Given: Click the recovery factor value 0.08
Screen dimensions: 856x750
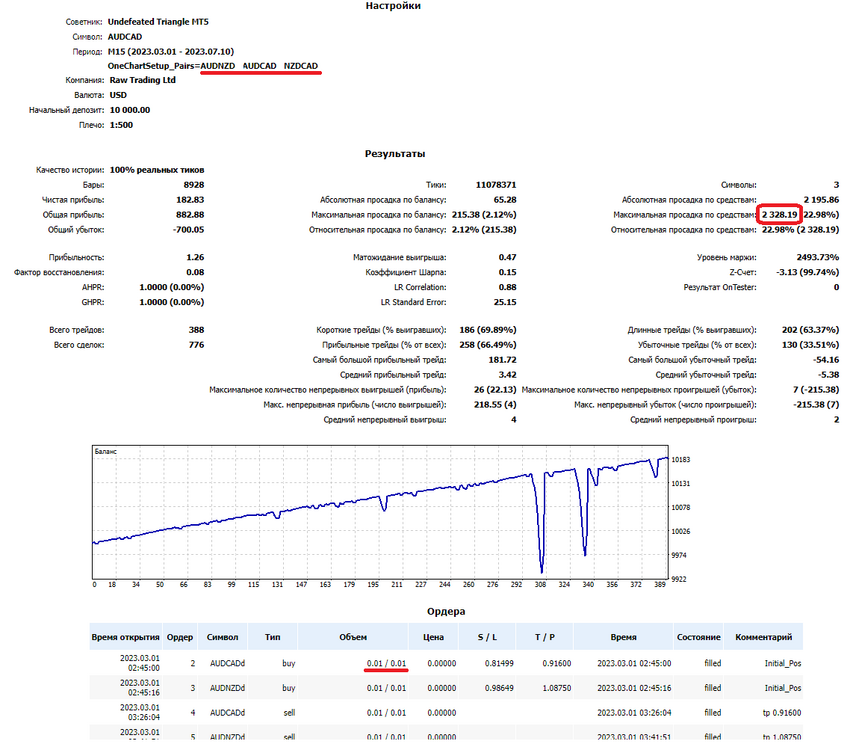Looking at the screenshot, I should pyautogui.click(x=195, y=272).
